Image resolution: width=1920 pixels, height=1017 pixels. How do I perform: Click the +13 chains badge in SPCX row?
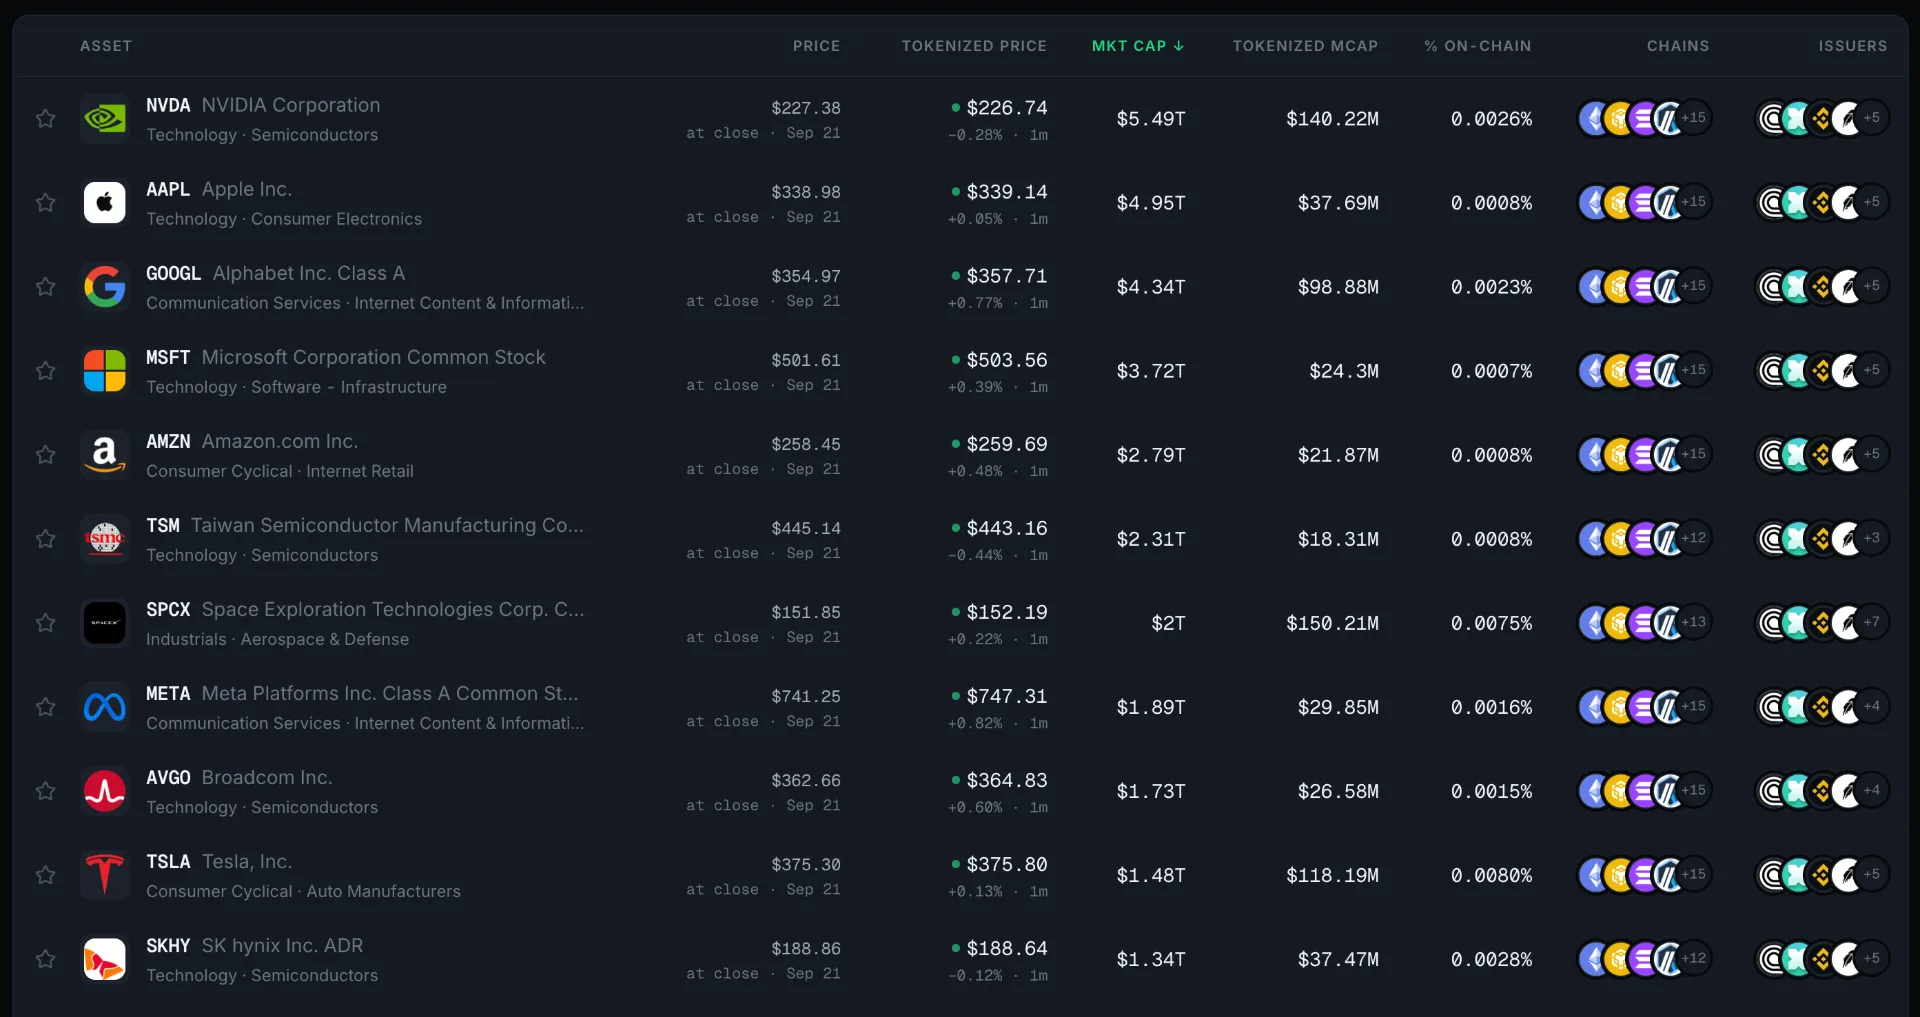tap(1694, 622)
